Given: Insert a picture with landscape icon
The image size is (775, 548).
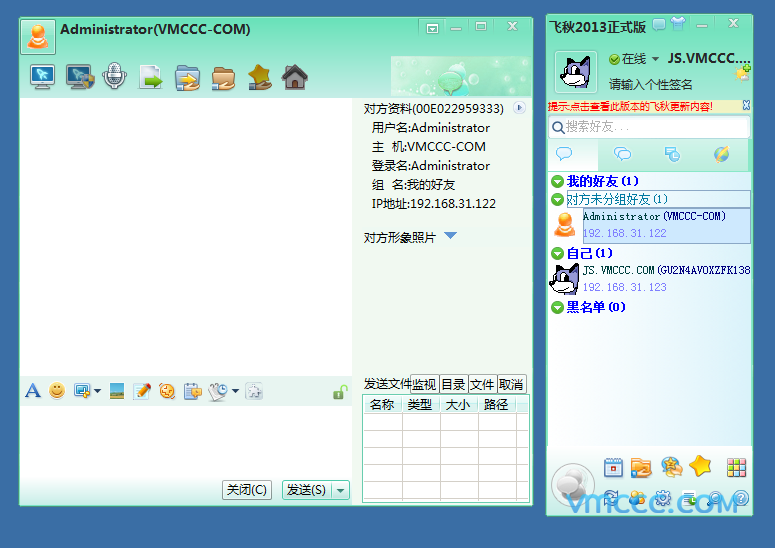Looking at the screenshot, I should pos(117,391).
